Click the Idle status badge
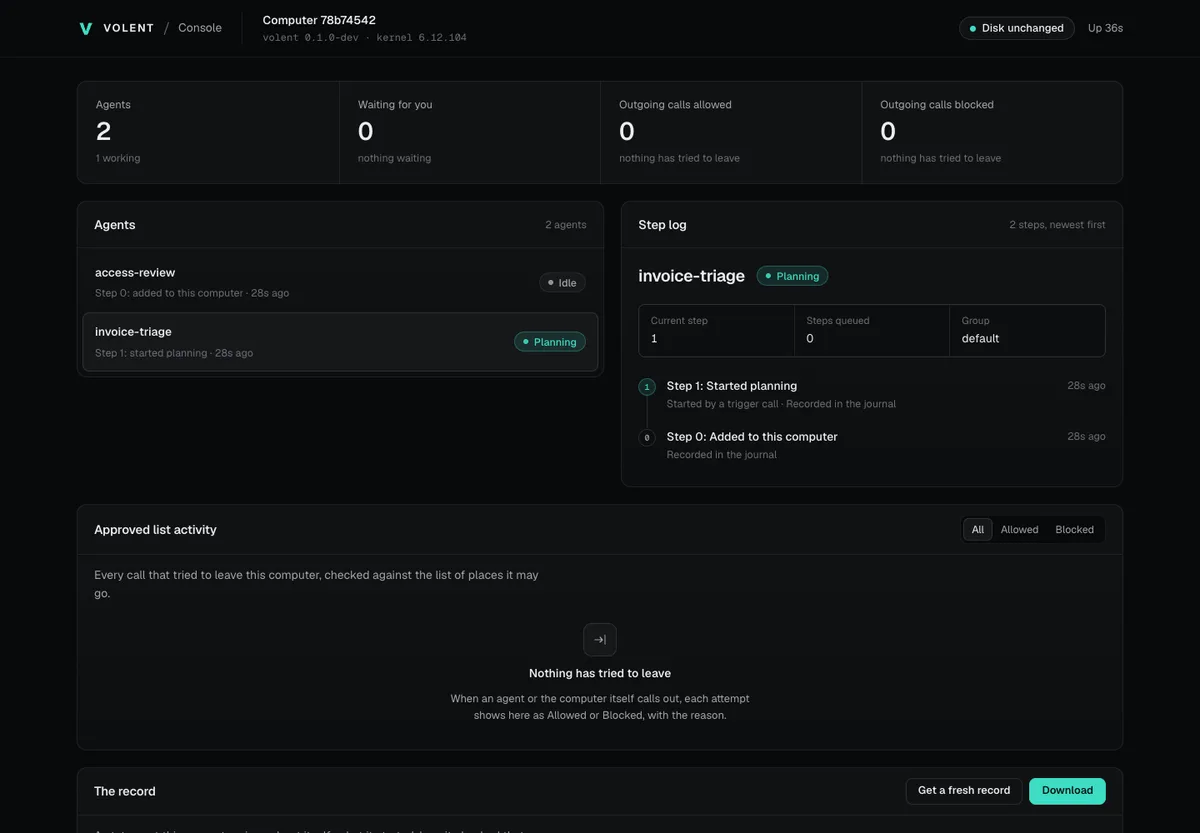 (562, 283)
